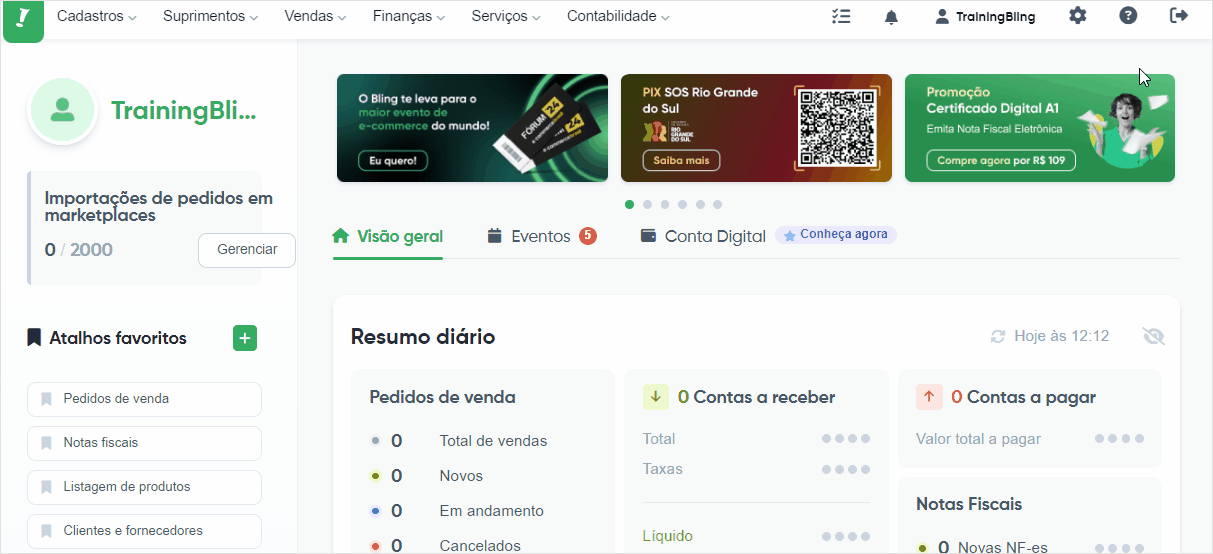1213x554 pixels.
Task: Expand the Contabilidade menu
Action: (x=618, y=16)
